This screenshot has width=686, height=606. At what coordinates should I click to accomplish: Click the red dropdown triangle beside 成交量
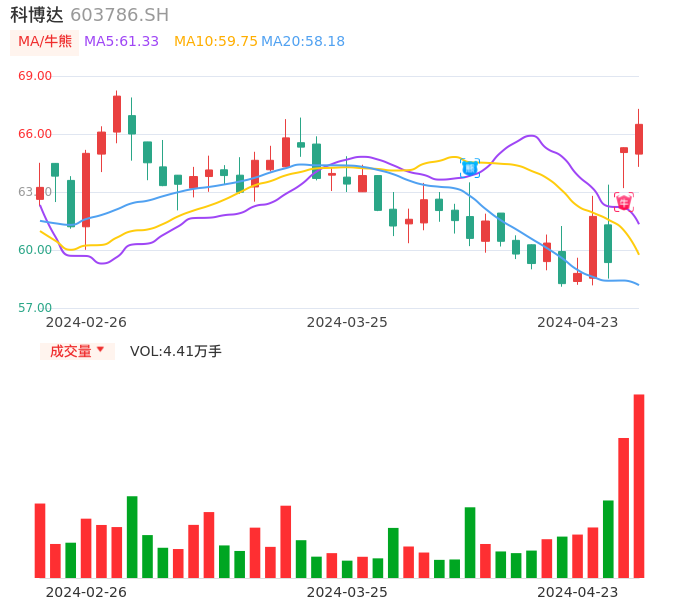[100, 350]
